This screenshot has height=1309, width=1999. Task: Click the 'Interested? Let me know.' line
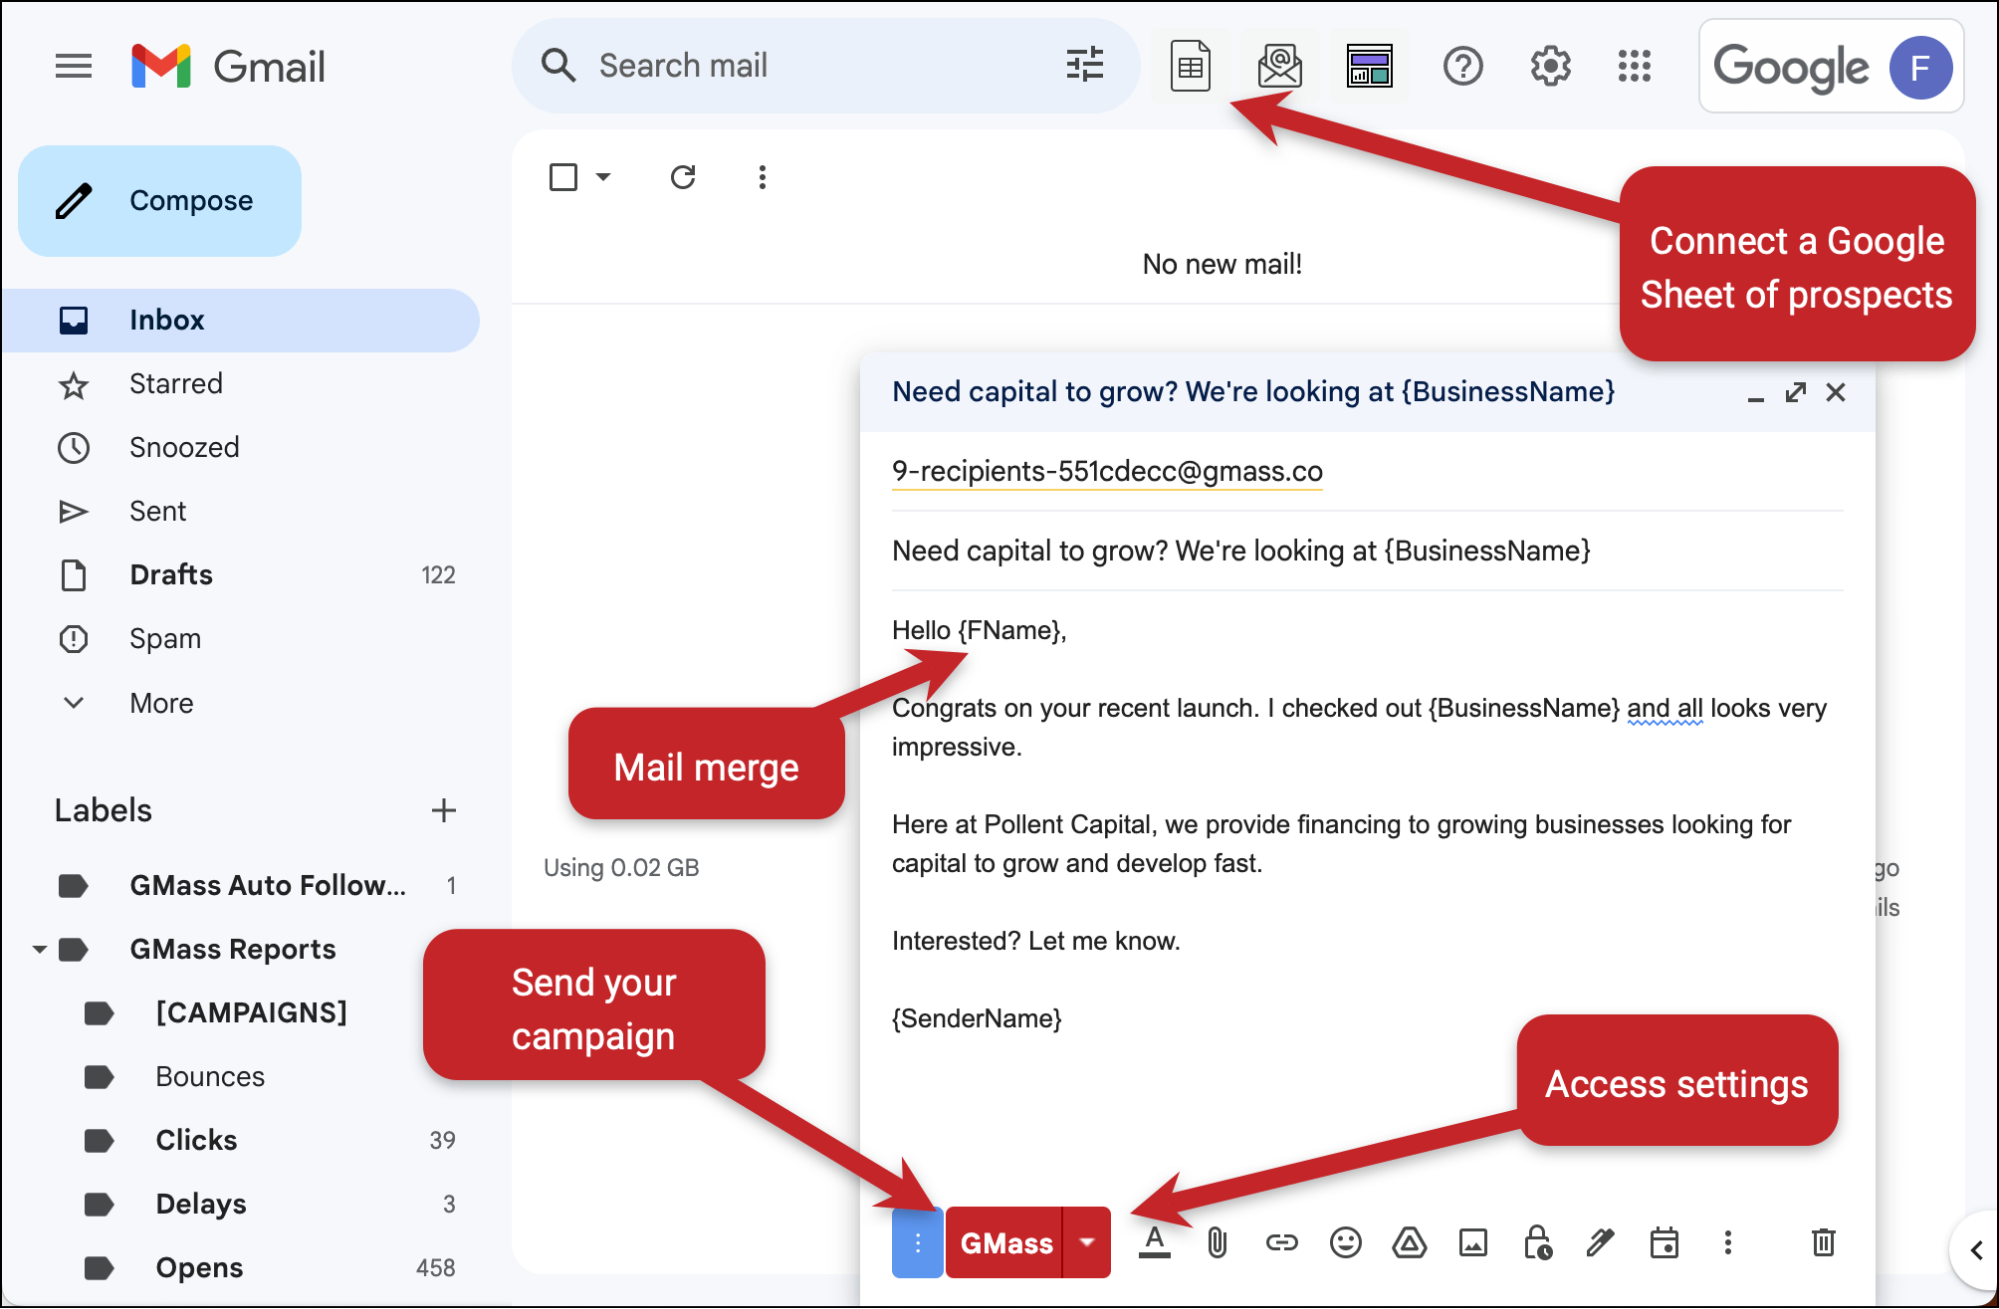tap(1036, 941)
